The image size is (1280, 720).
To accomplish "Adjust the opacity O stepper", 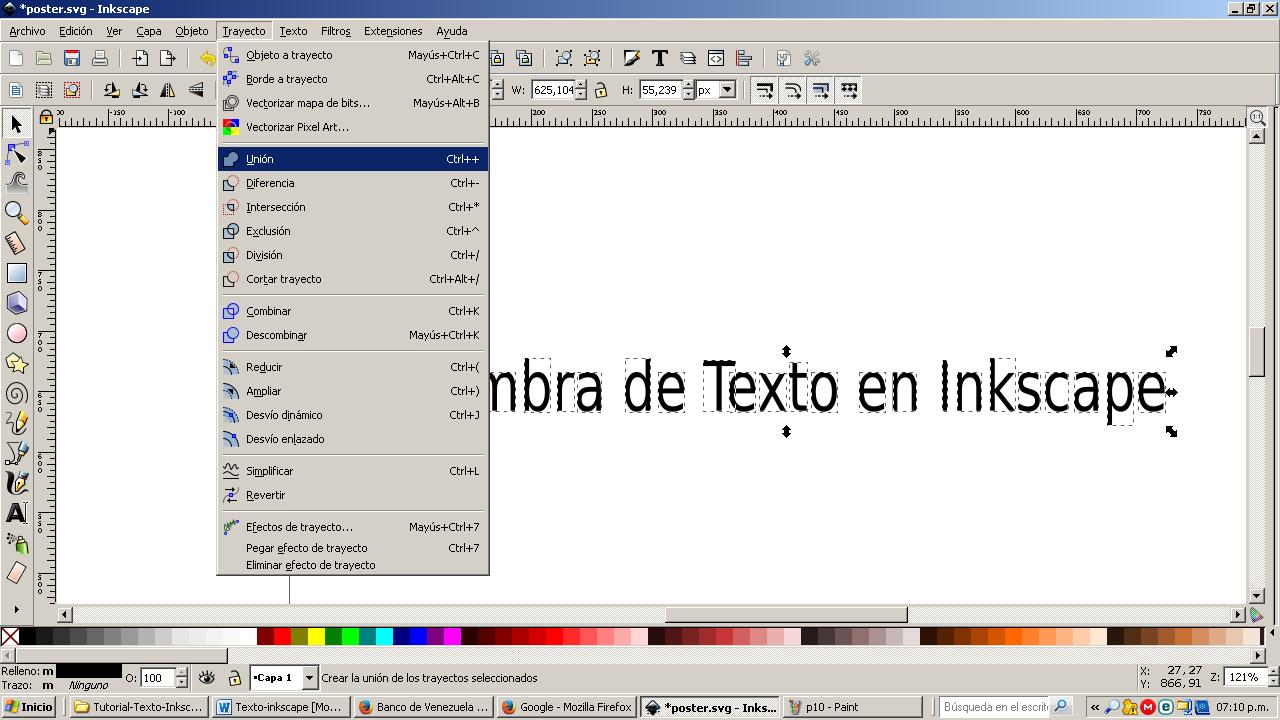I will (181, 678).
